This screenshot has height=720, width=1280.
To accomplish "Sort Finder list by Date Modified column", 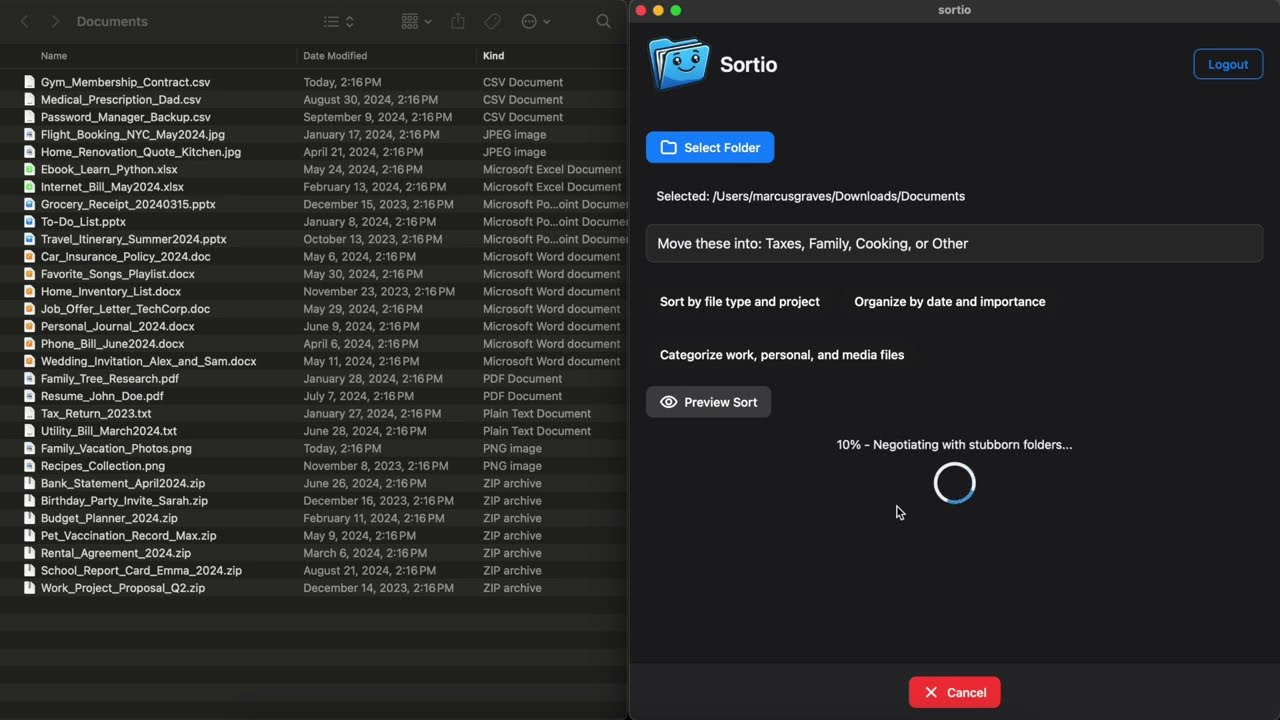I will click(x=335, y=56).
